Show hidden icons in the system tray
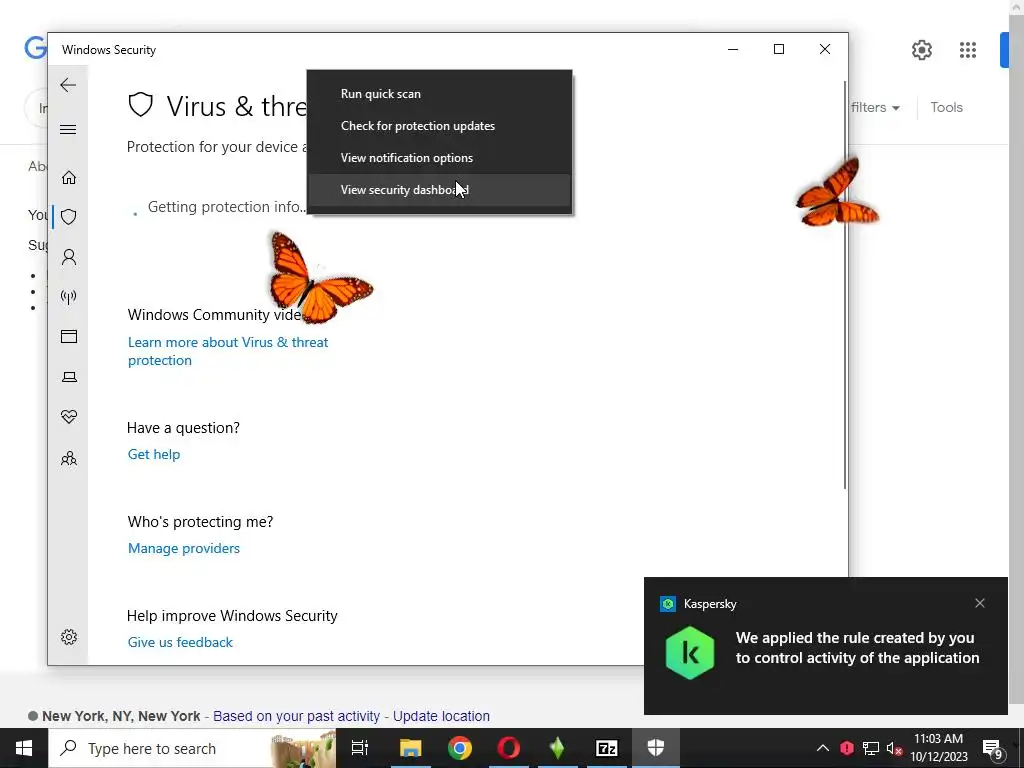 point(823,748)
